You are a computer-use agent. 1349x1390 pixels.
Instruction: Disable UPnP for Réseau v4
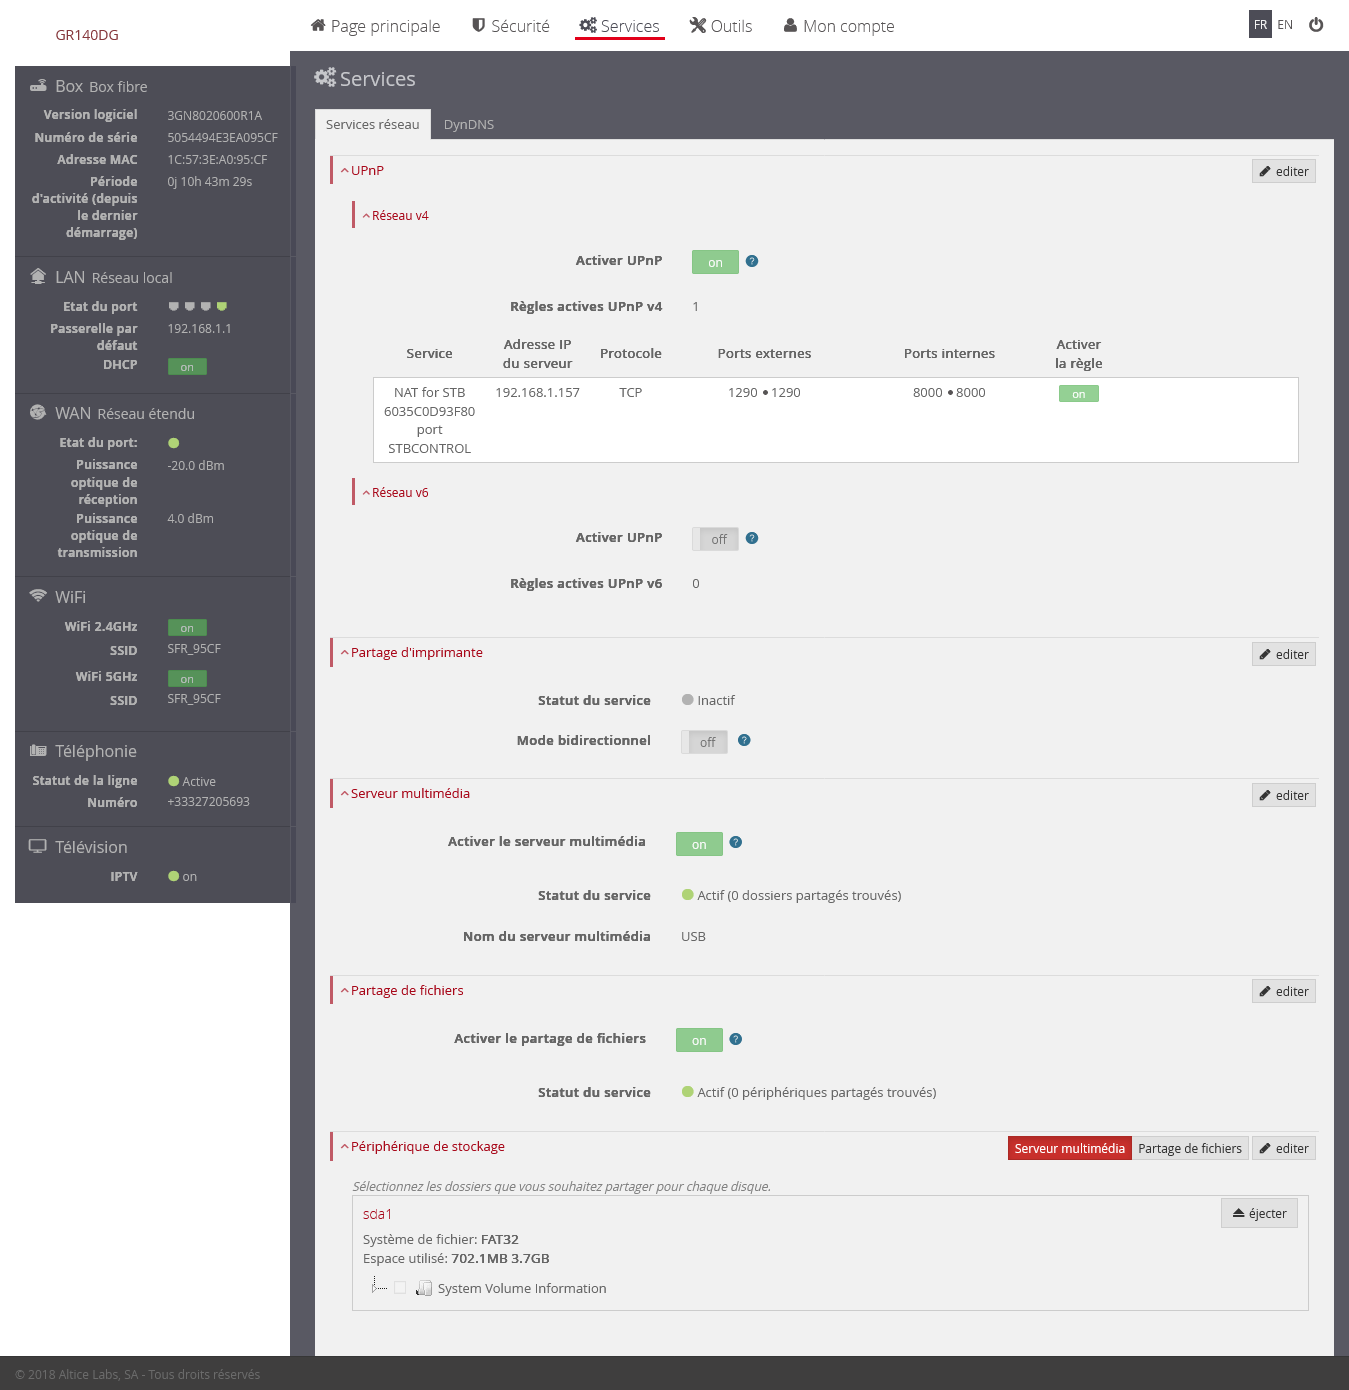[714, 262]
